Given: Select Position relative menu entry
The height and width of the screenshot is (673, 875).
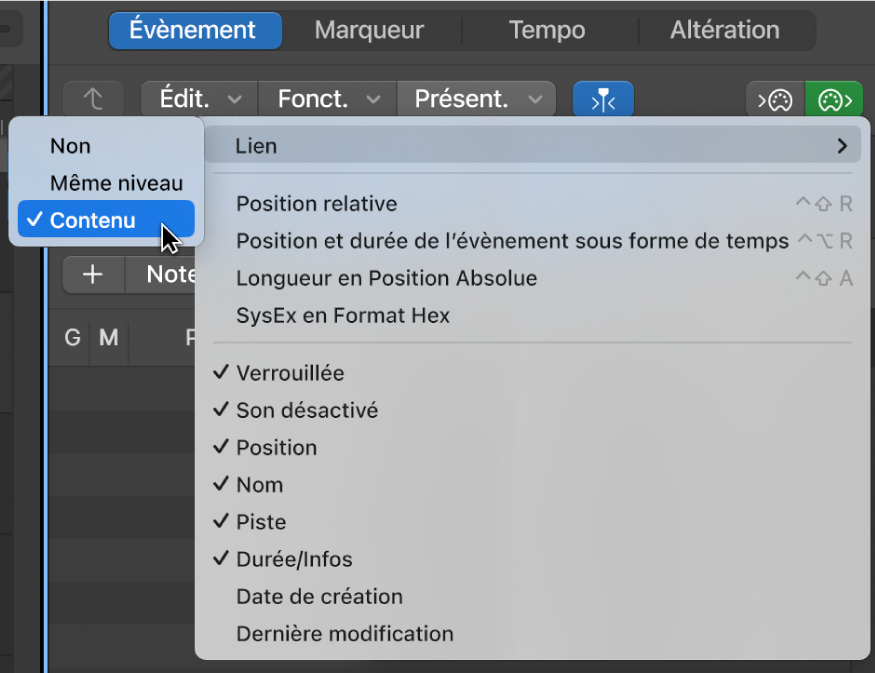Looking at the screenshot, I should (316, 204).
